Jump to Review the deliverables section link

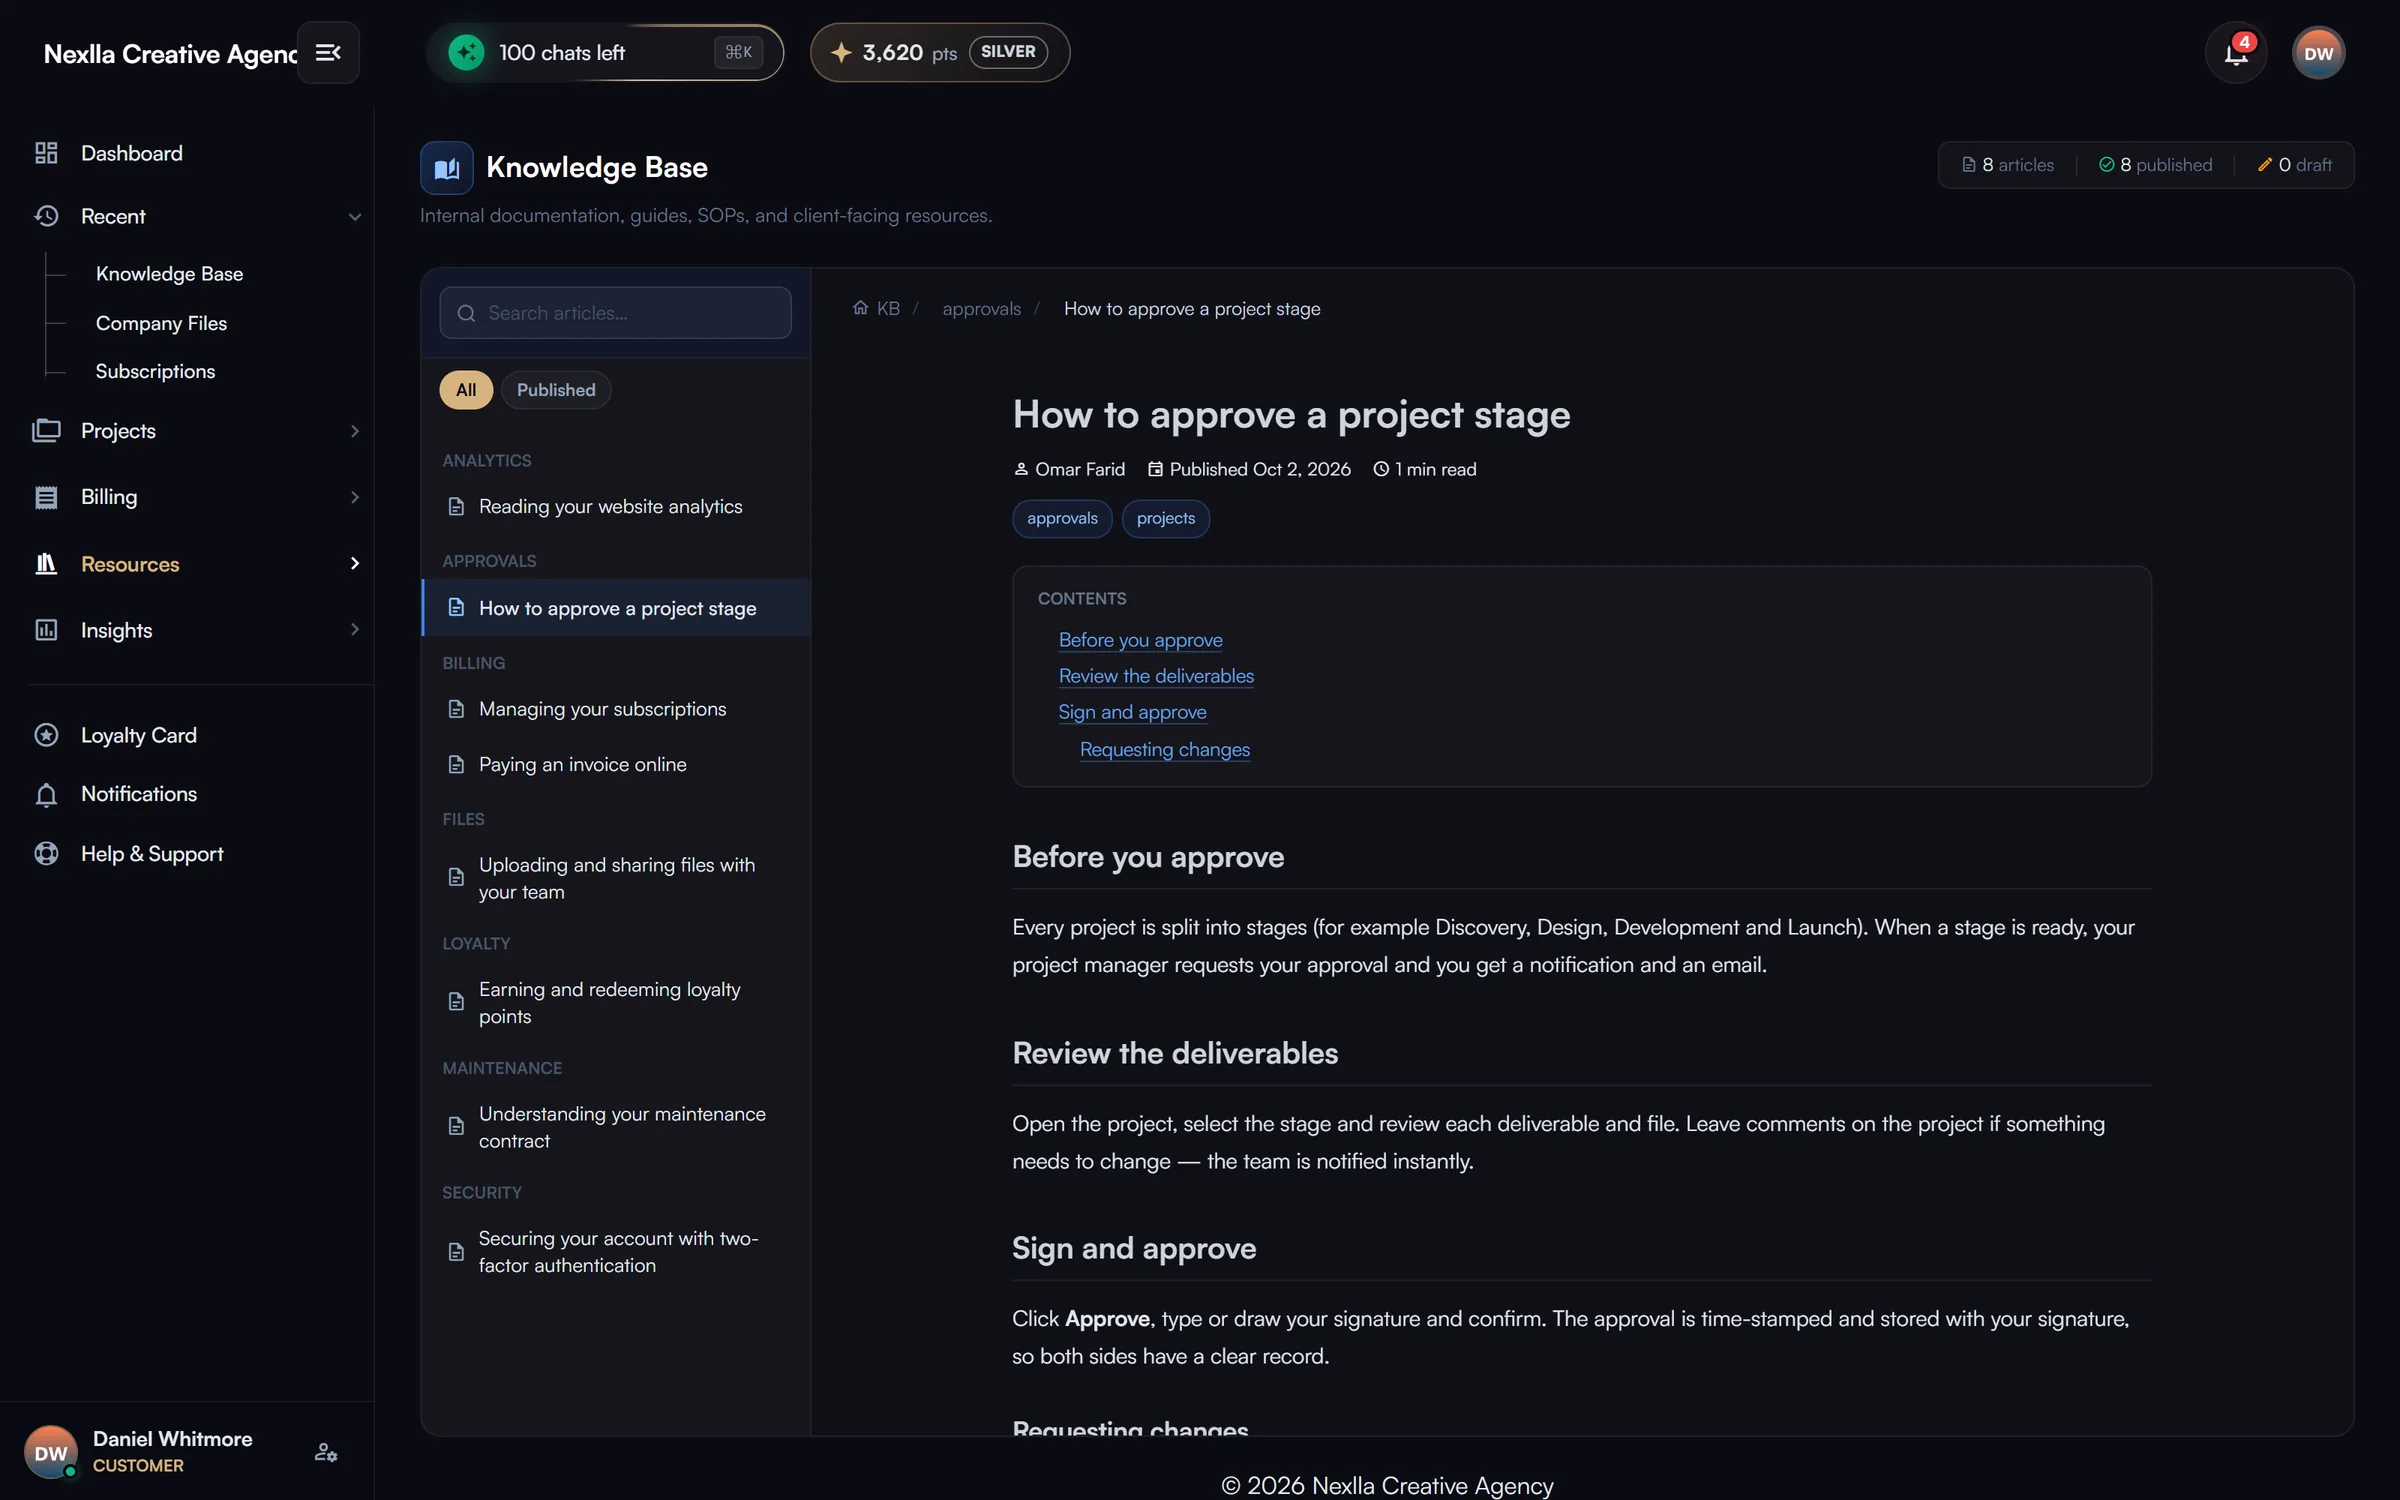tap(1156, 676)
